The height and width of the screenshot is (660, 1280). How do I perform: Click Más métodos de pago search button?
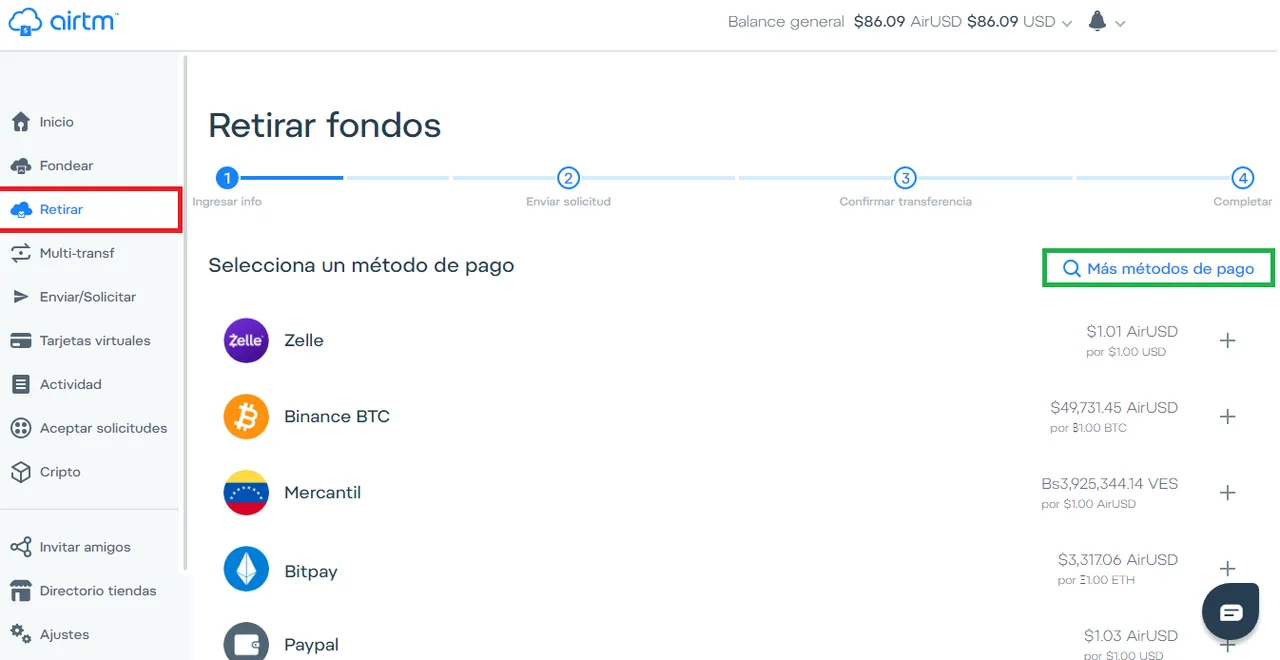click(x=1158, y=268)
